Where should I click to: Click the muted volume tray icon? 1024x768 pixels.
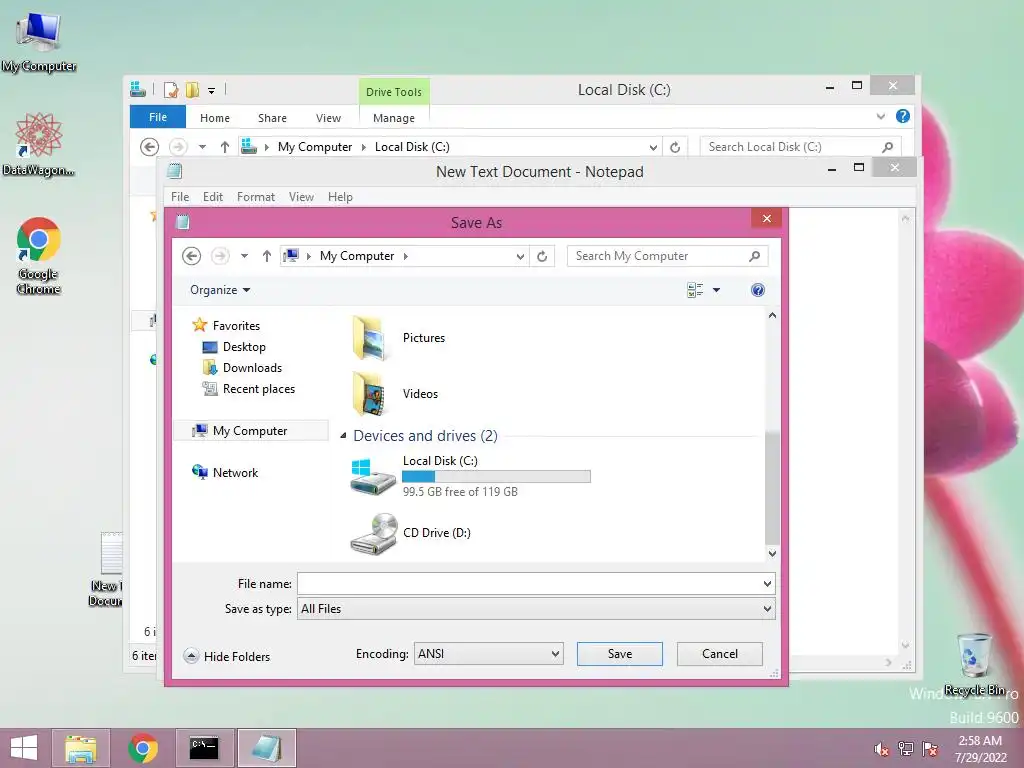(881, 749)
